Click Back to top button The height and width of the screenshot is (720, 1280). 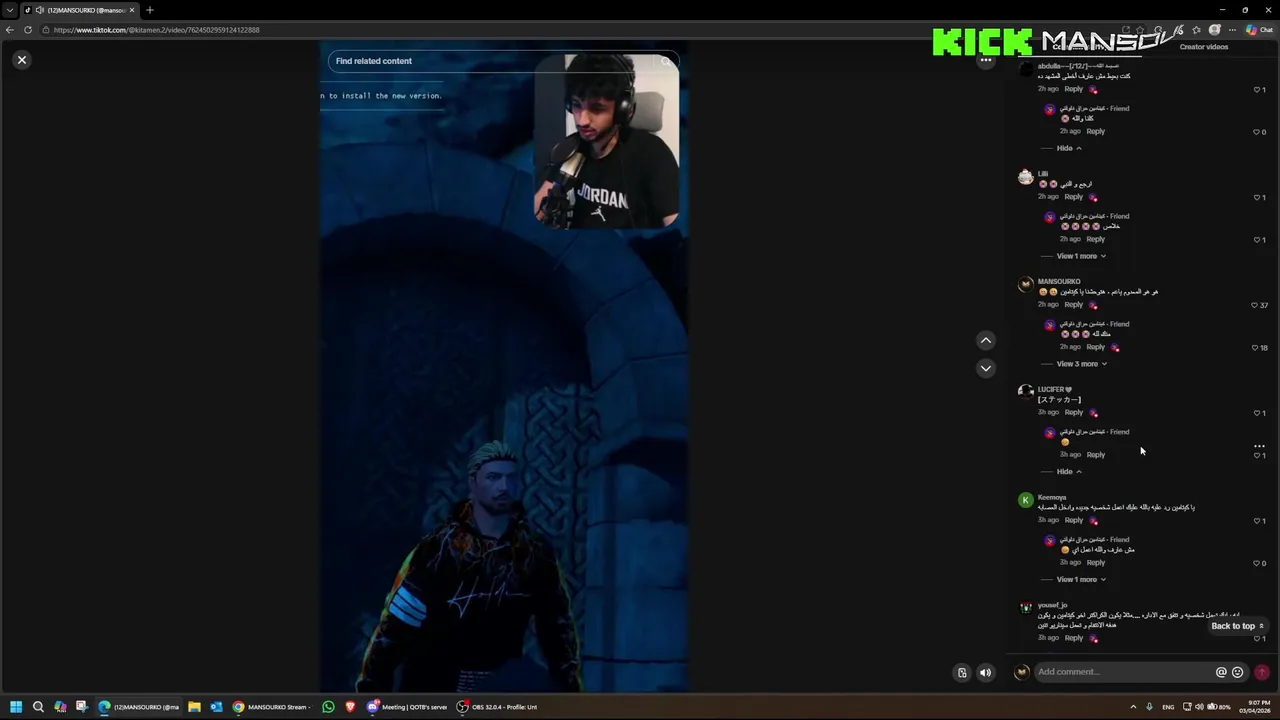[x=1238, y=626]
